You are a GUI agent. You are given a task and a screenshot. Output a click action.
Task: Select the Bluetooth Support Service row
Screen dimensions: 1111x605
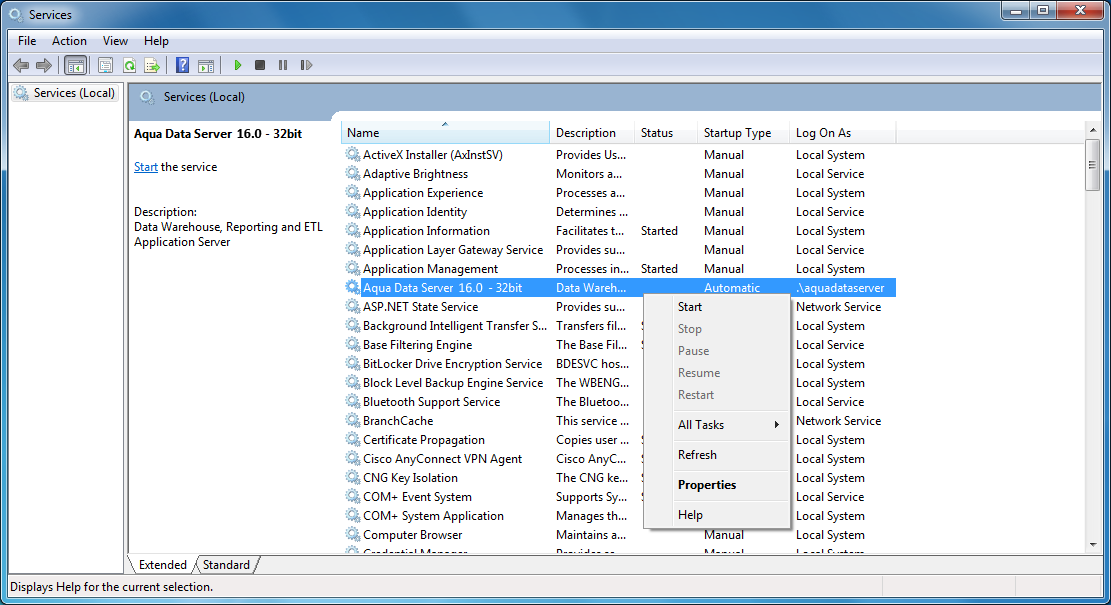coord(619,402)
